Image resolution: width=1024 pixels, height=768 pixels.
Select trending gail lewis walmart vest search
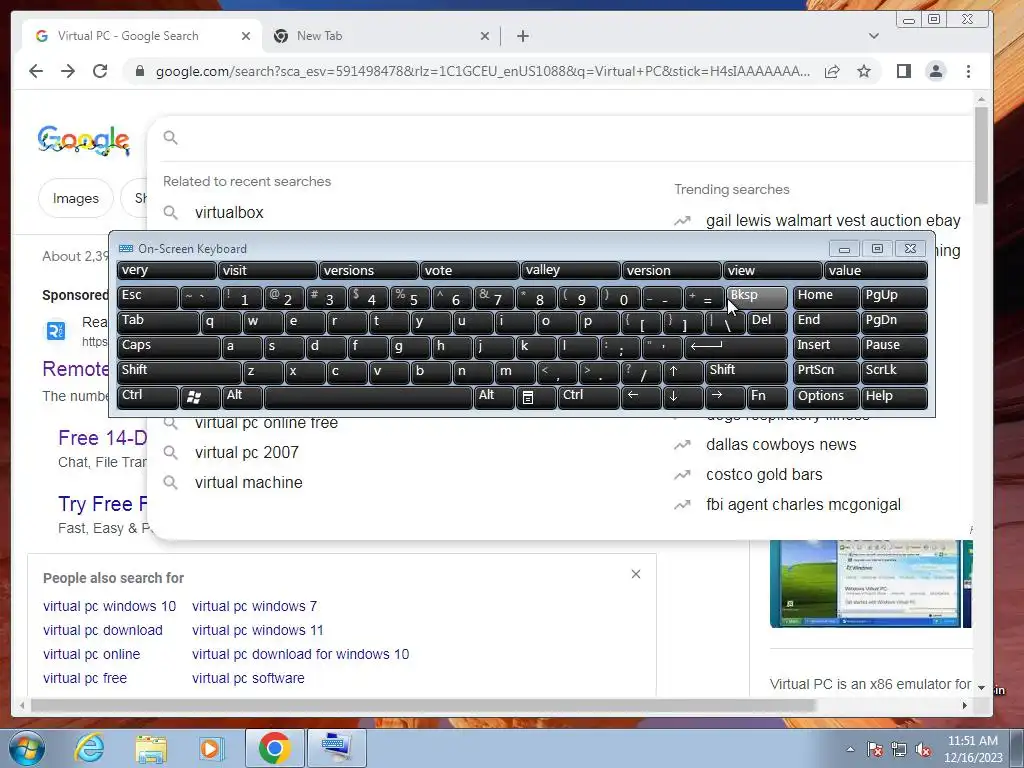click(833, 221)
